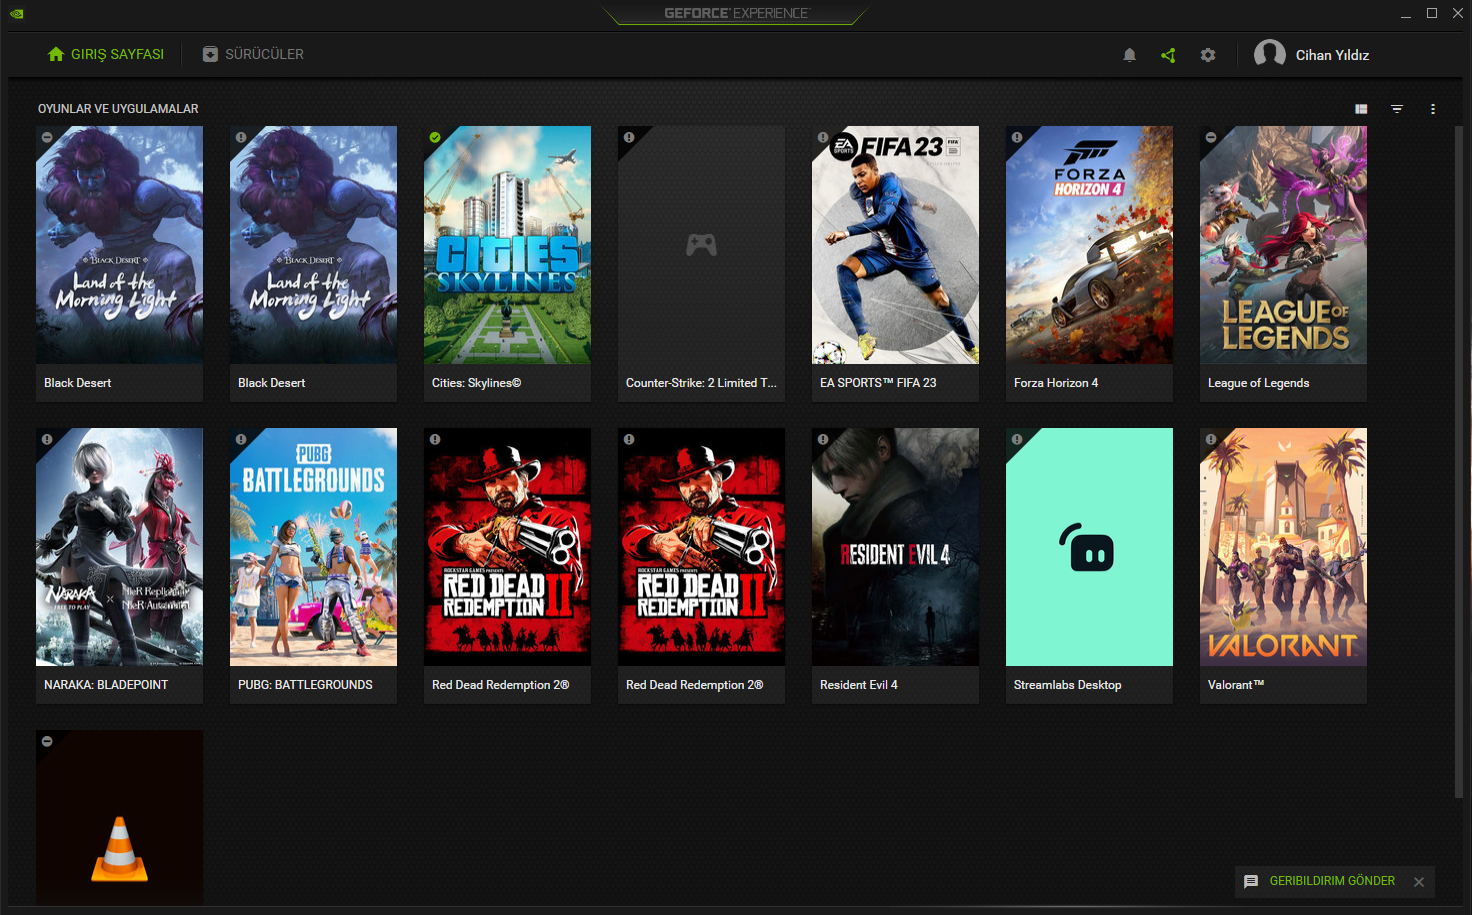The width and height of the screenshot is (1472, 915).
Task: Click the status badge on the Streamlabs tile
Action: pos(1017,439)
